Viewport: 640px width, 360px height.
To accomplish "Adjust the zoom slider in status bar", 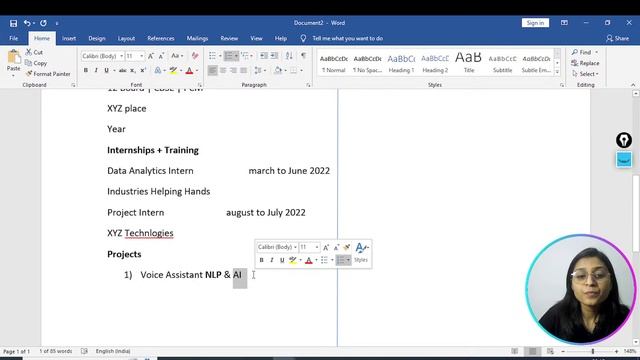I will click(x=593, y=351).
